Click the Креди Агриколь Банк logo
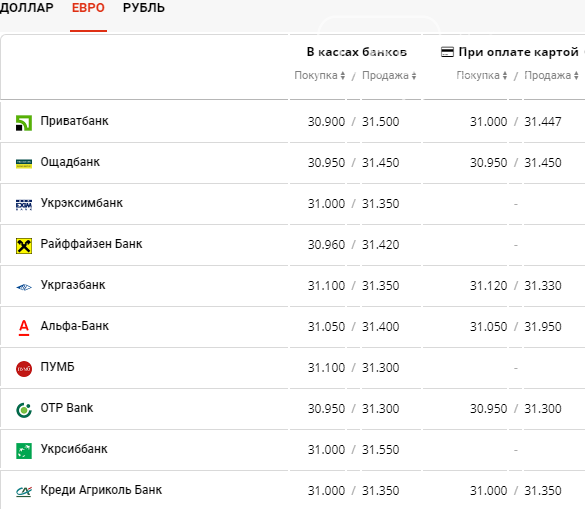This screenshot has height=511, width=585. pos(24,492)
